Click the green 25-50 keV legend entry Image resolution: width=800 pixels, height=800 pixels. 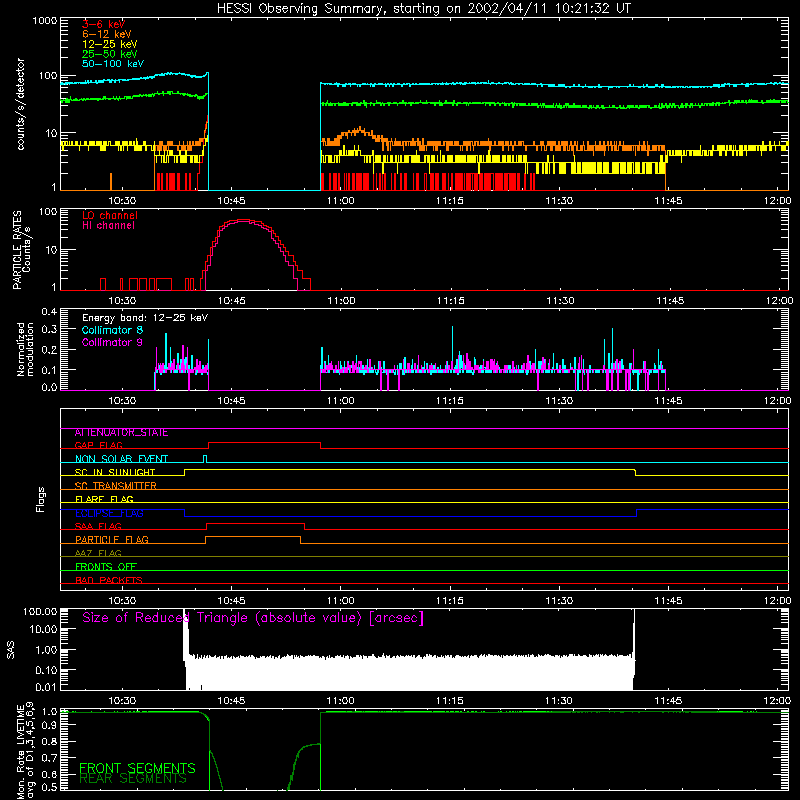(109, 54)
